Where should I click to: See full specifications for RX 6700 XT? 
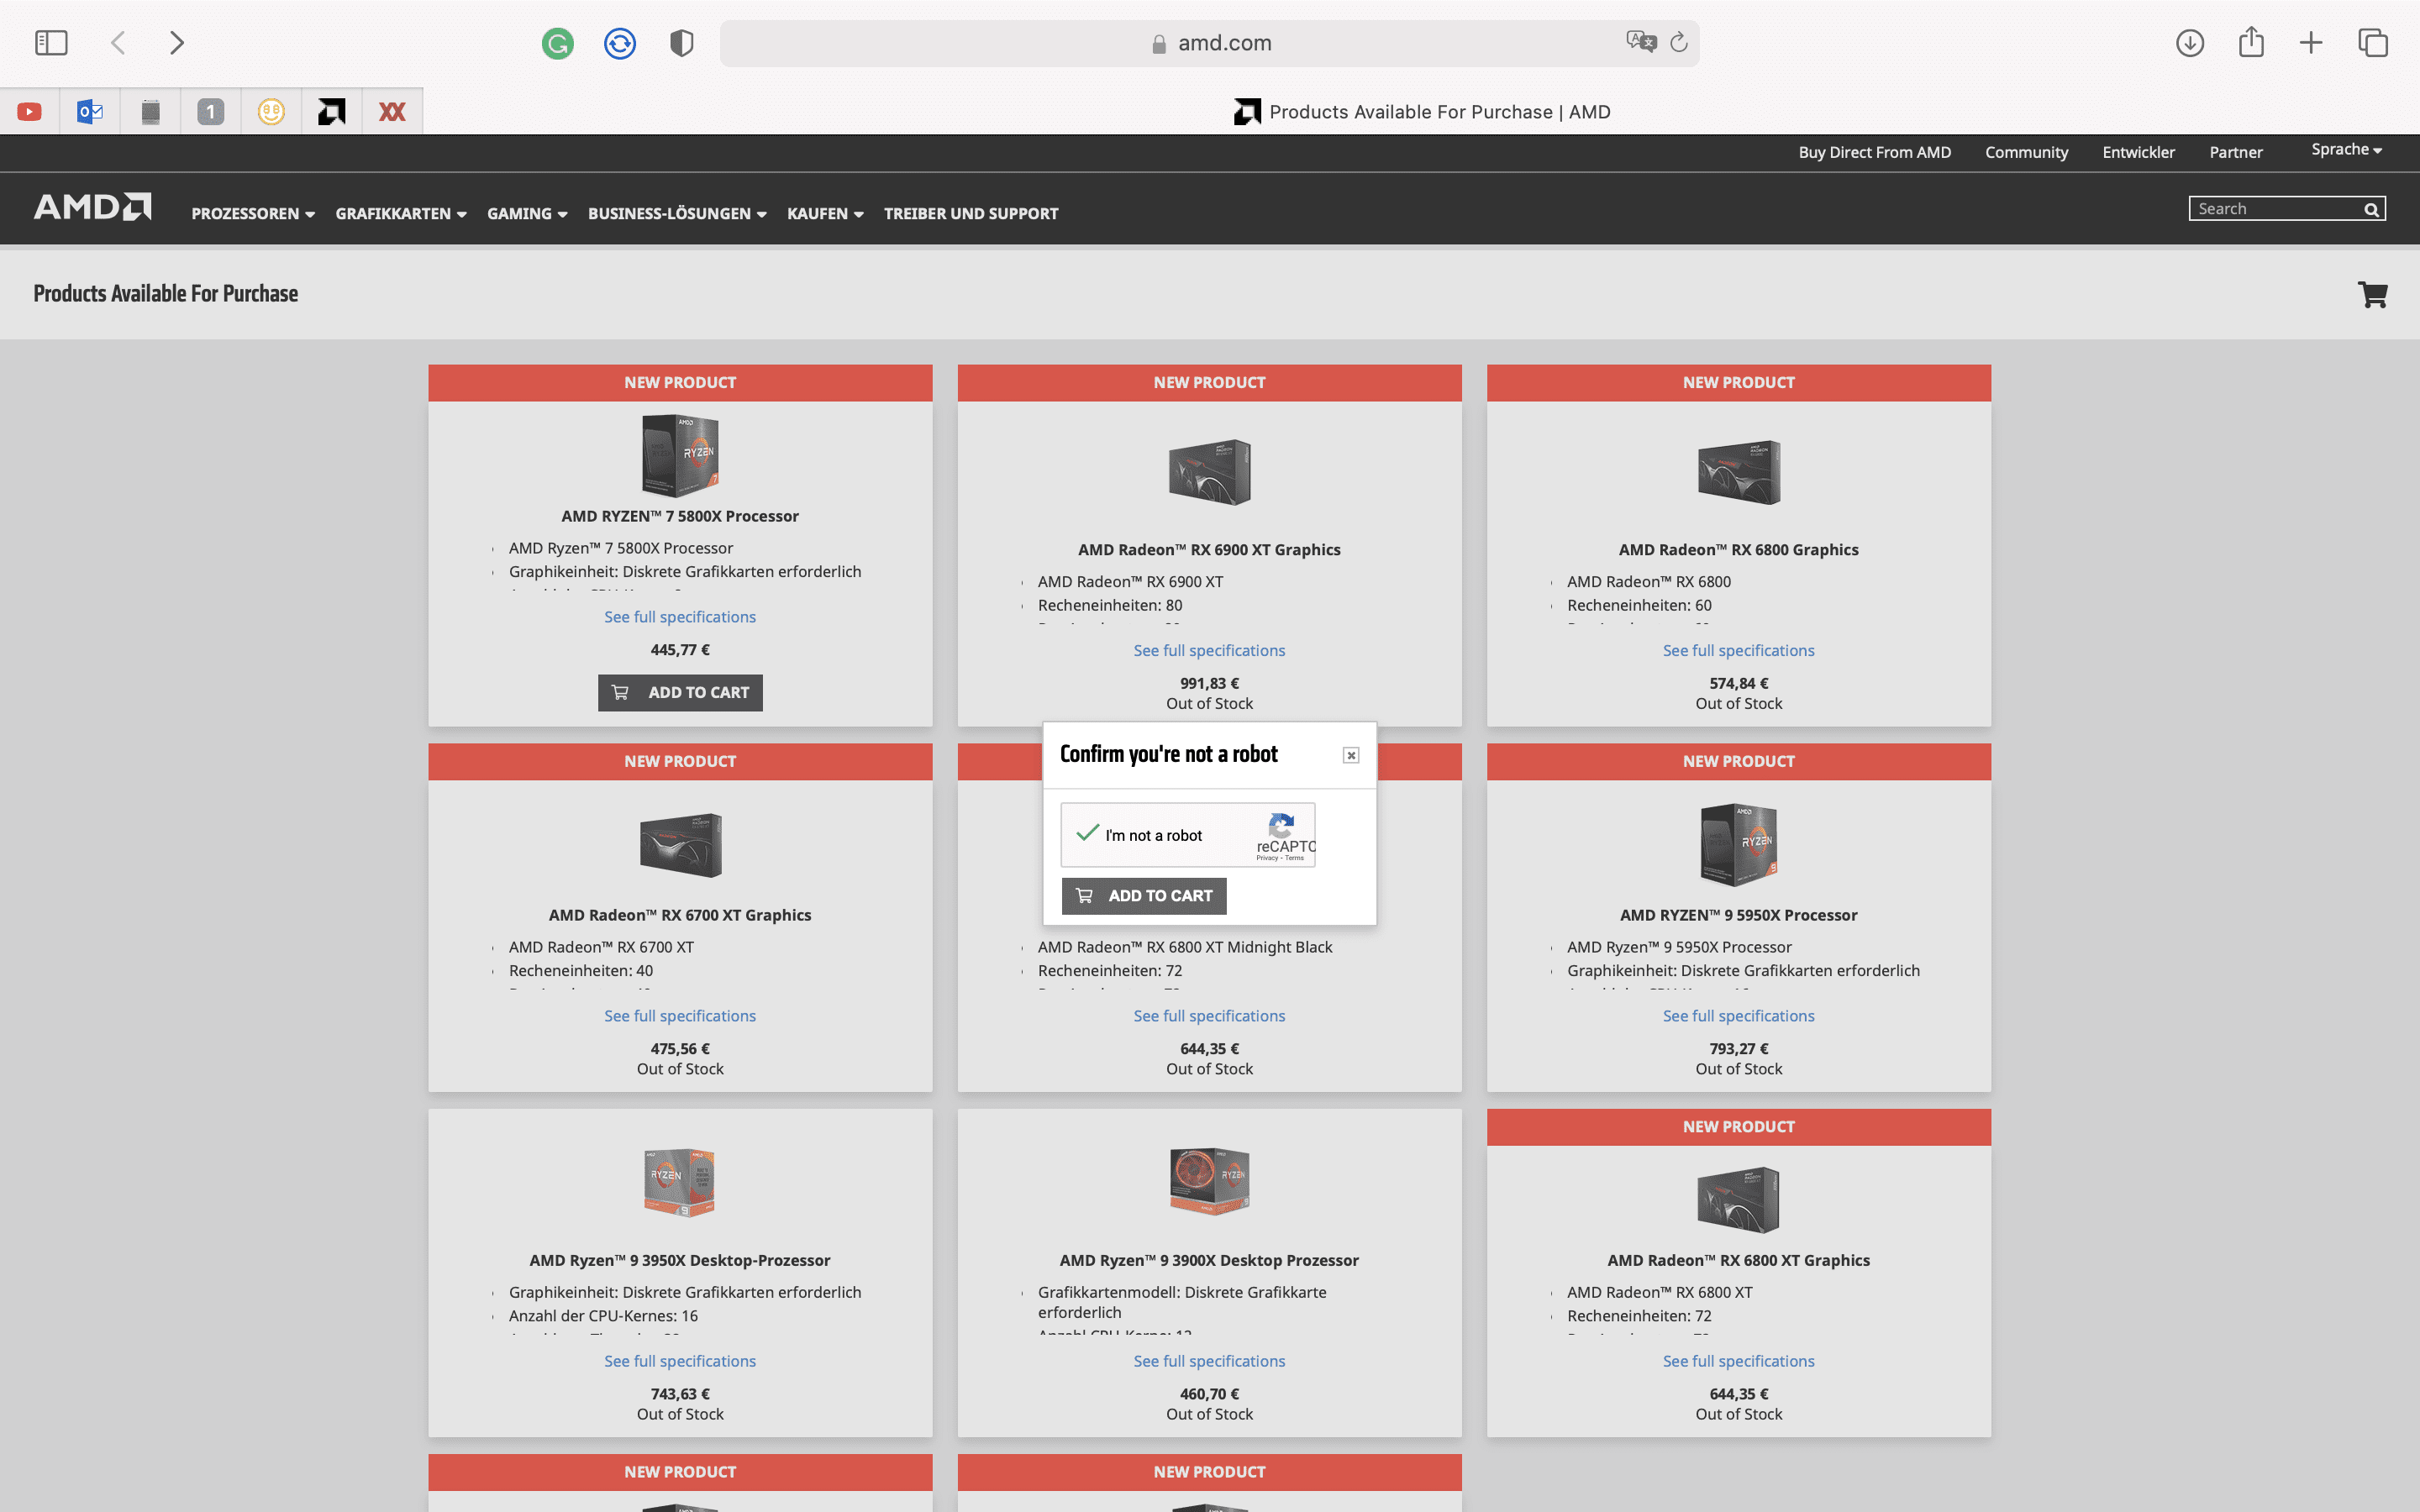tap(680, 1016)
